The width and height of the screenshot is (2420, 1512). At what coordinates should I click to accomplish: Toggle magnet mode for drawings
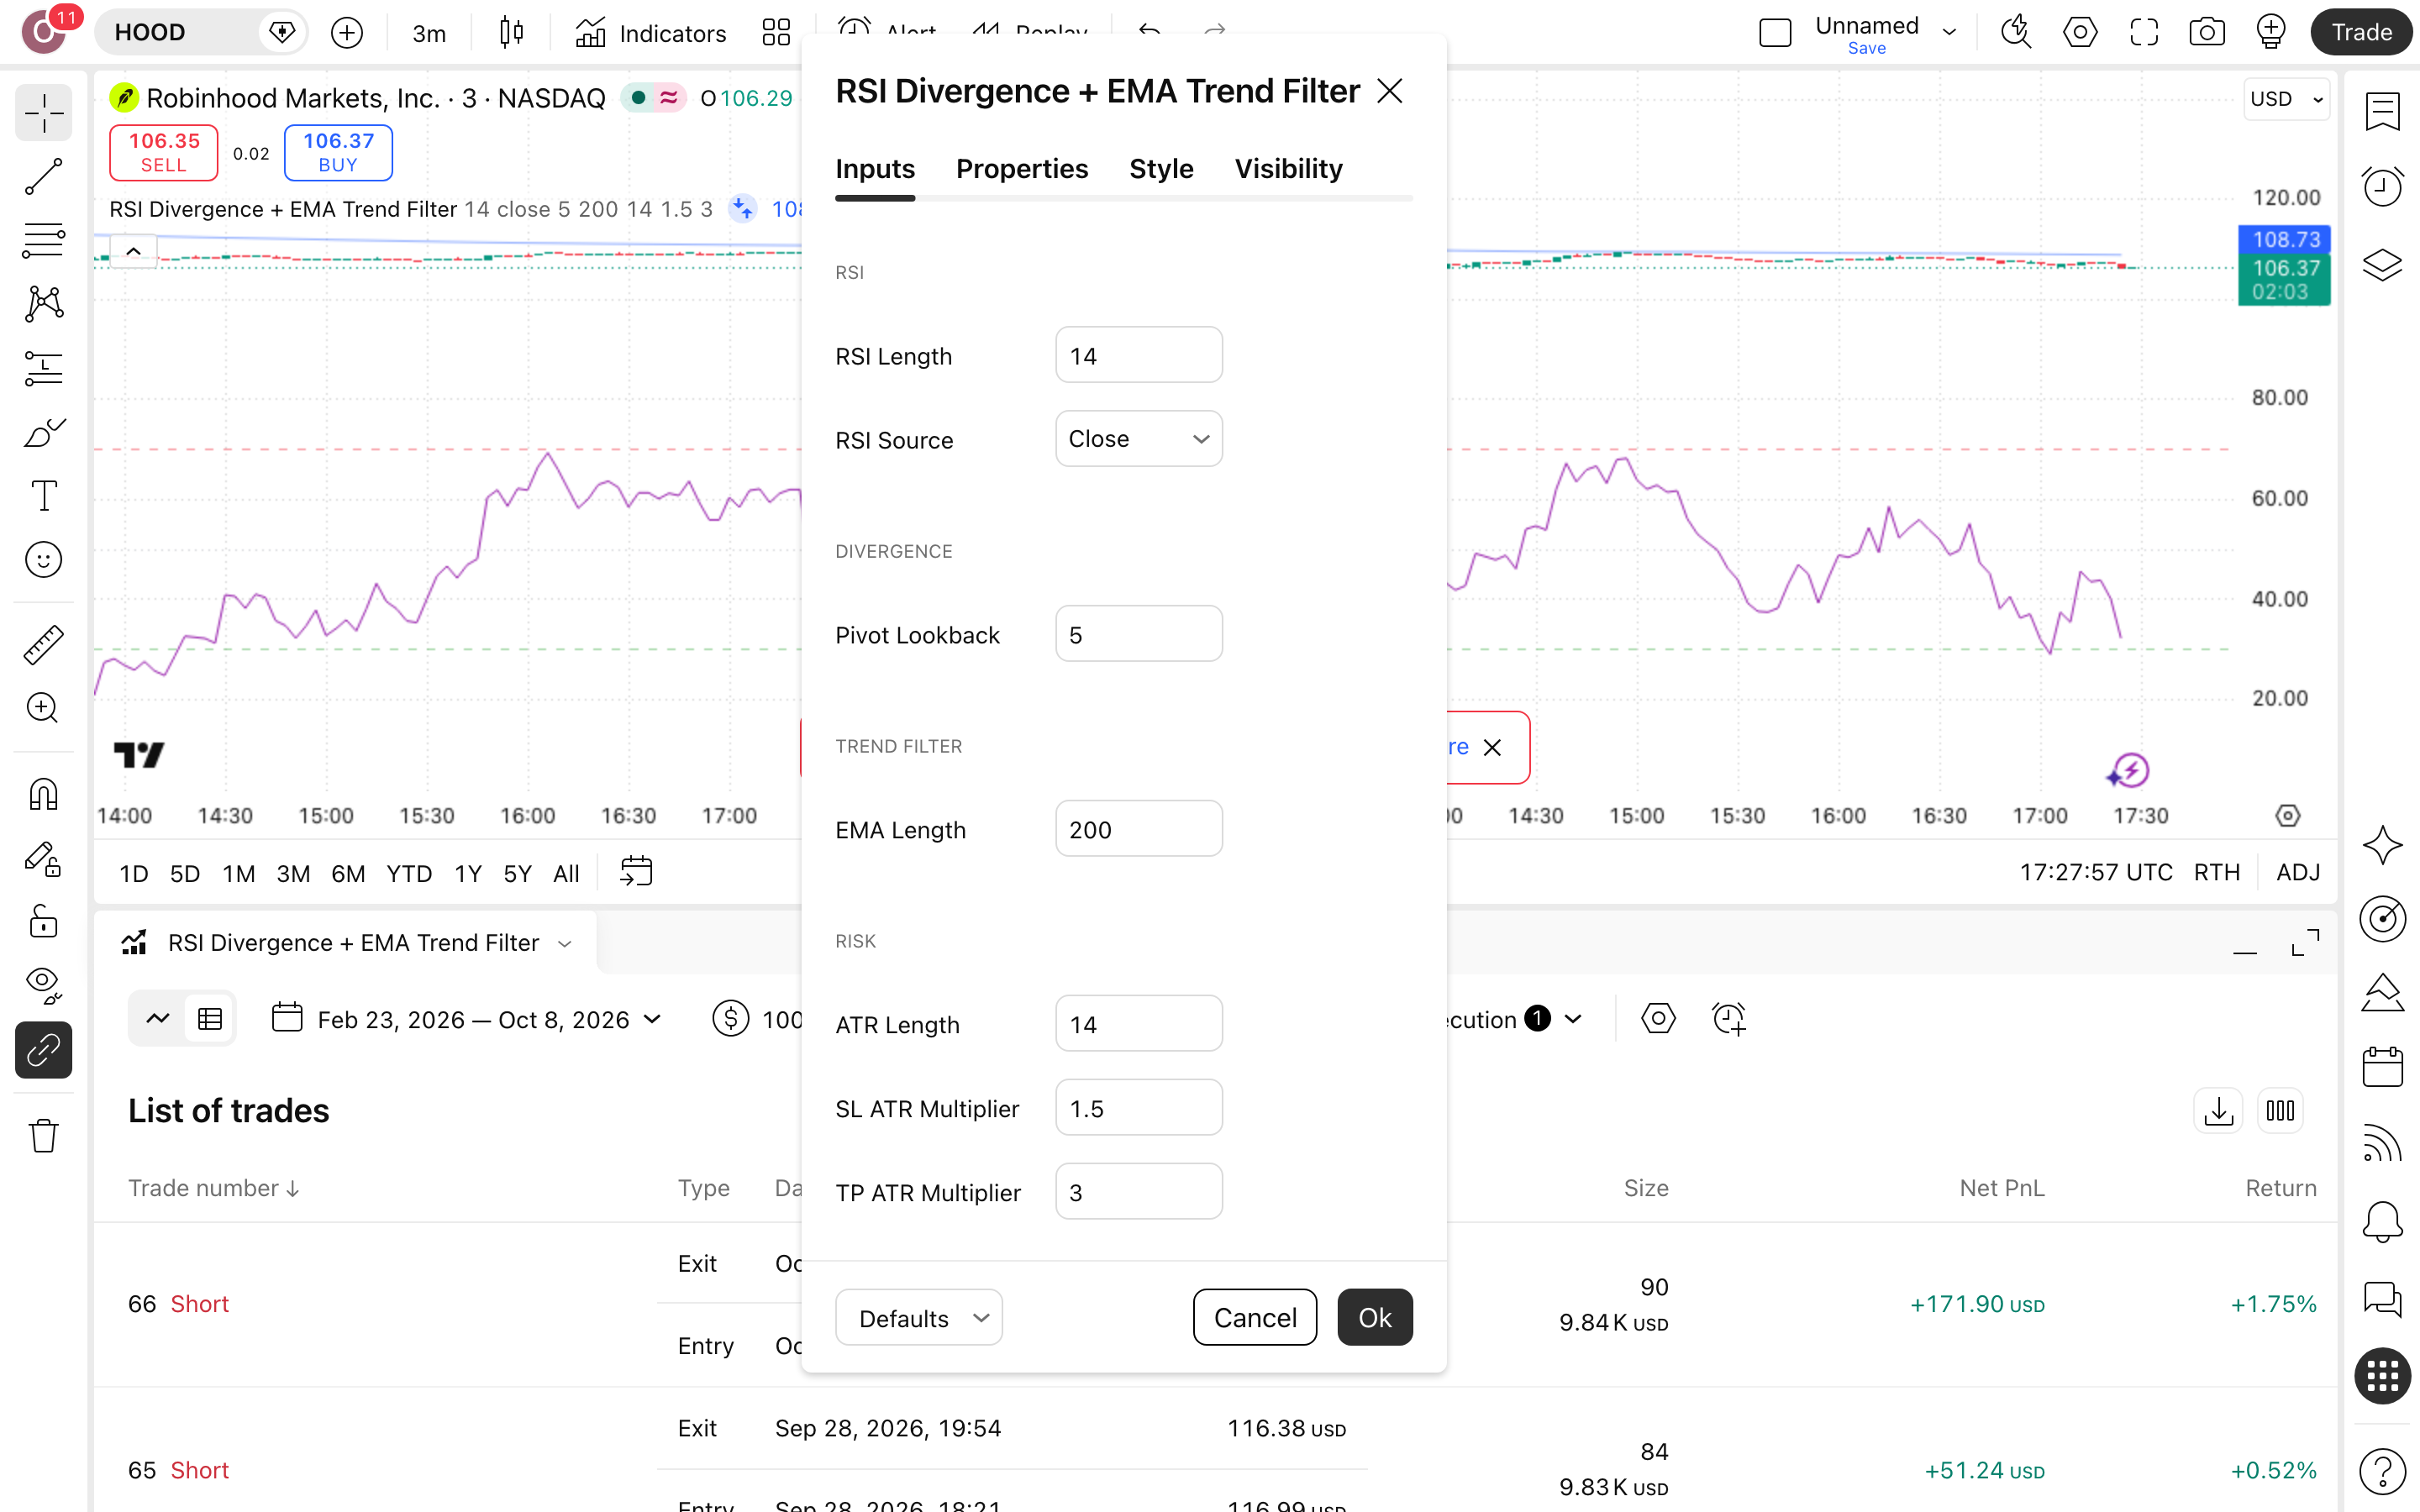pos(44,795)
